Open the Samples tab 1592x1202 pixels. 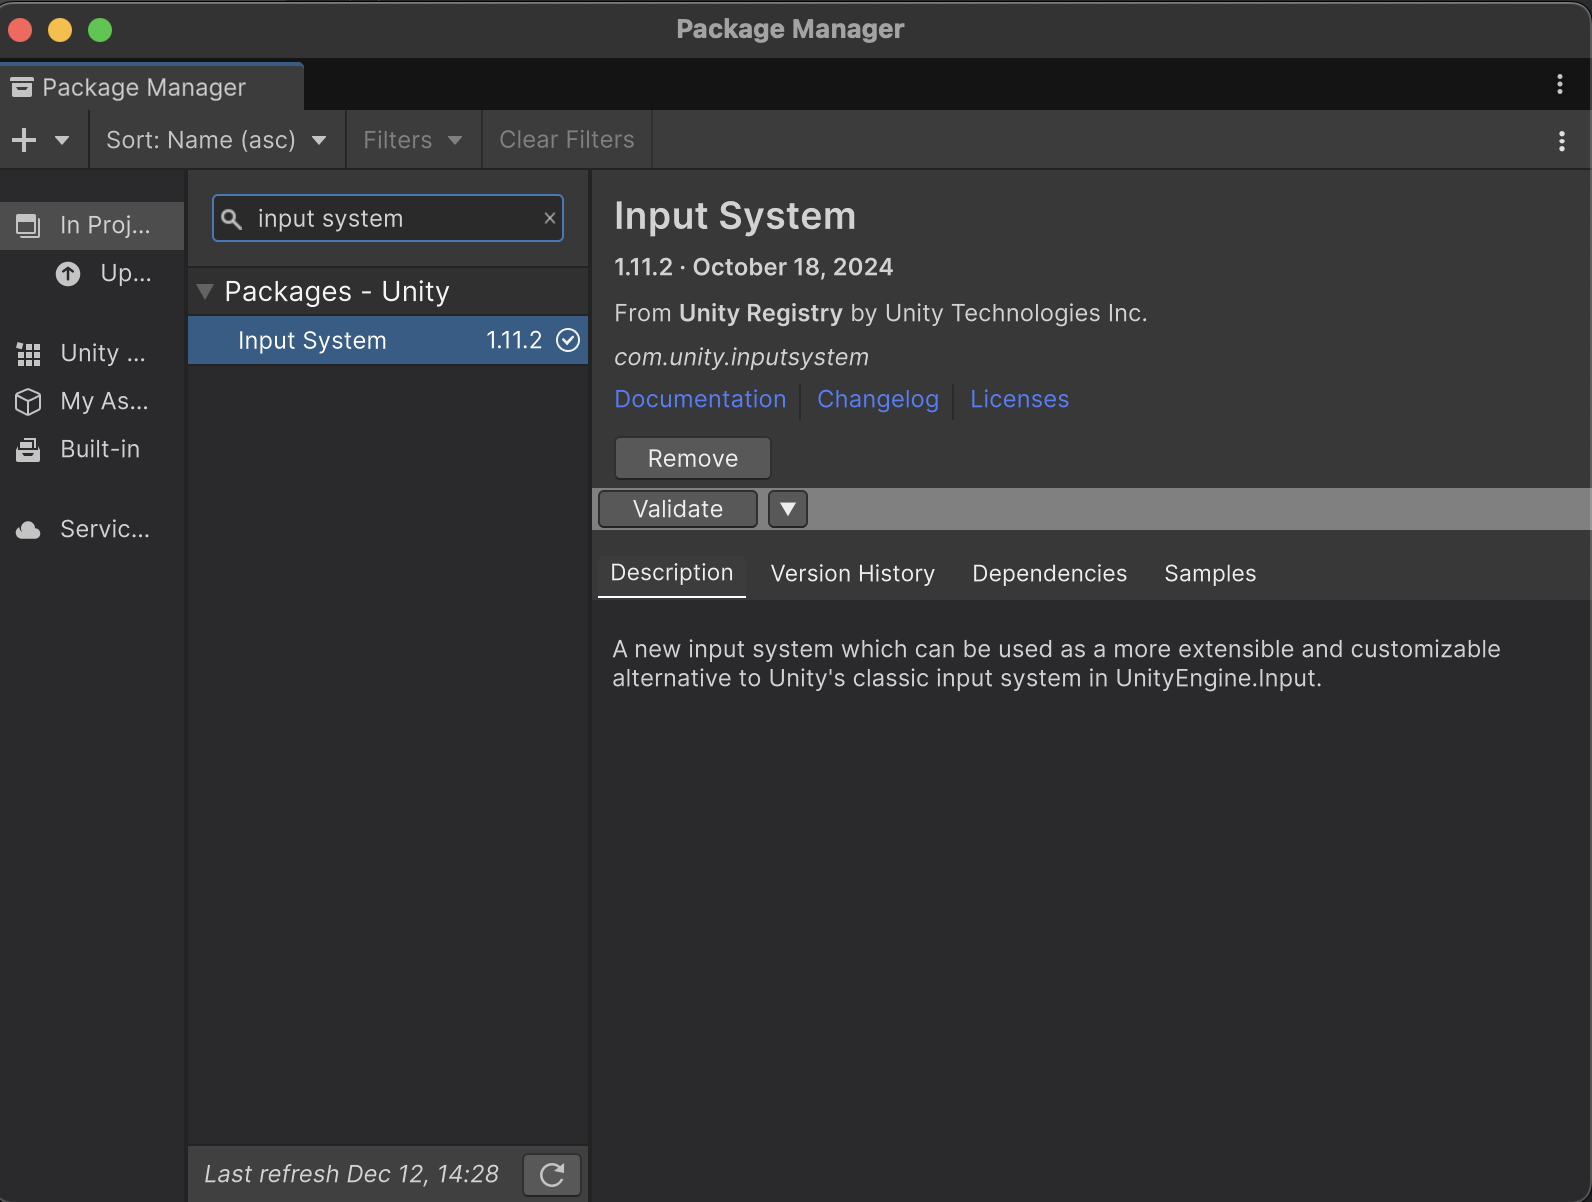point(1210,573)
